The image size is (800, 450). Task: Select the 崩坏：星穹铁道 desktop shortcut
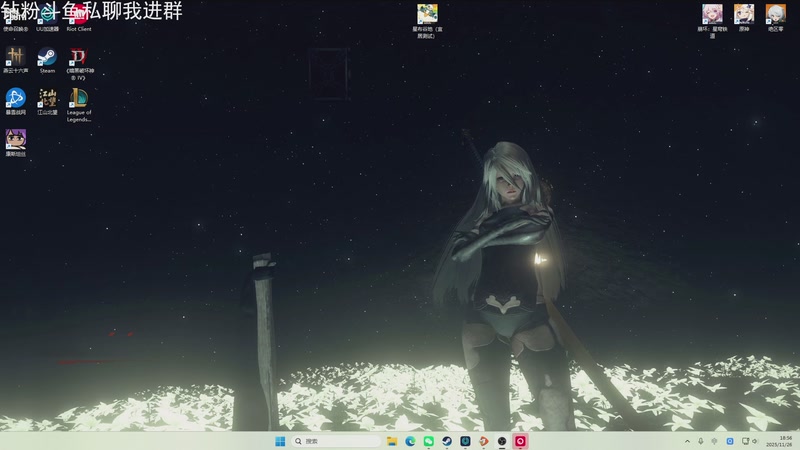pos(712,21)
